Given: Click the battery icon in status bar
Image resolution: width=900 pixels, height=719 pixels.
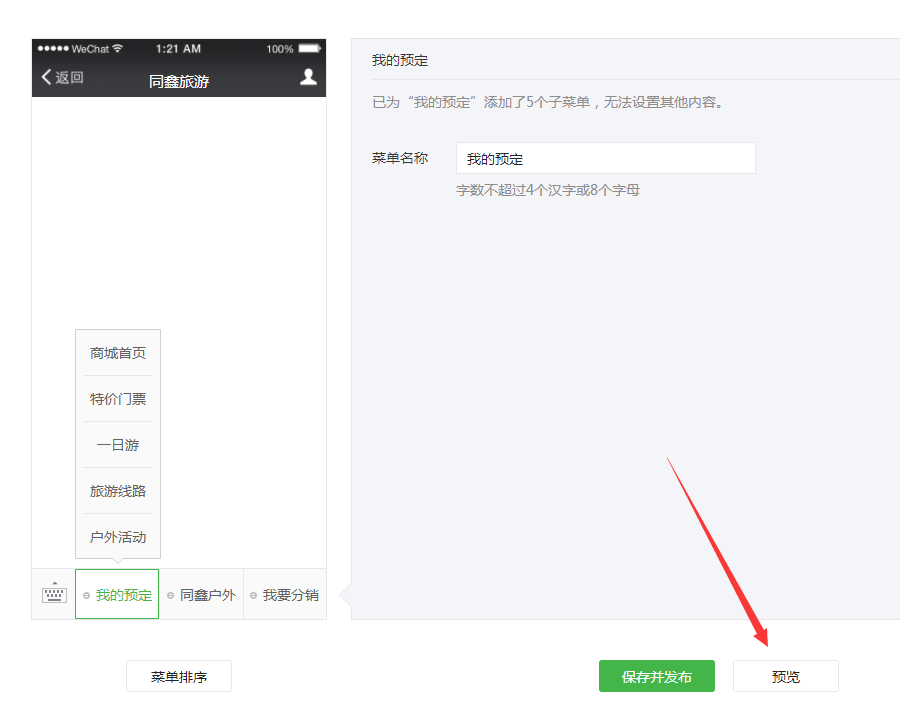Looking at the screenshot, I should (x=309, y=48).
